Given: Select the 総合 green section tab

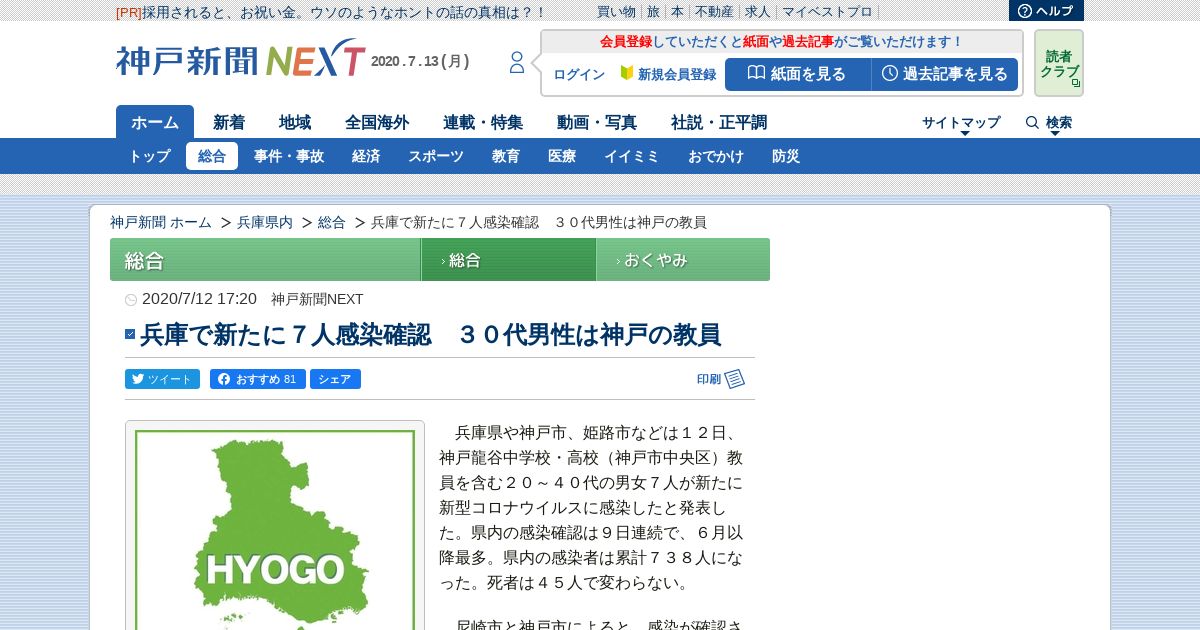Looking at the screenshot, I should [508, 260].
